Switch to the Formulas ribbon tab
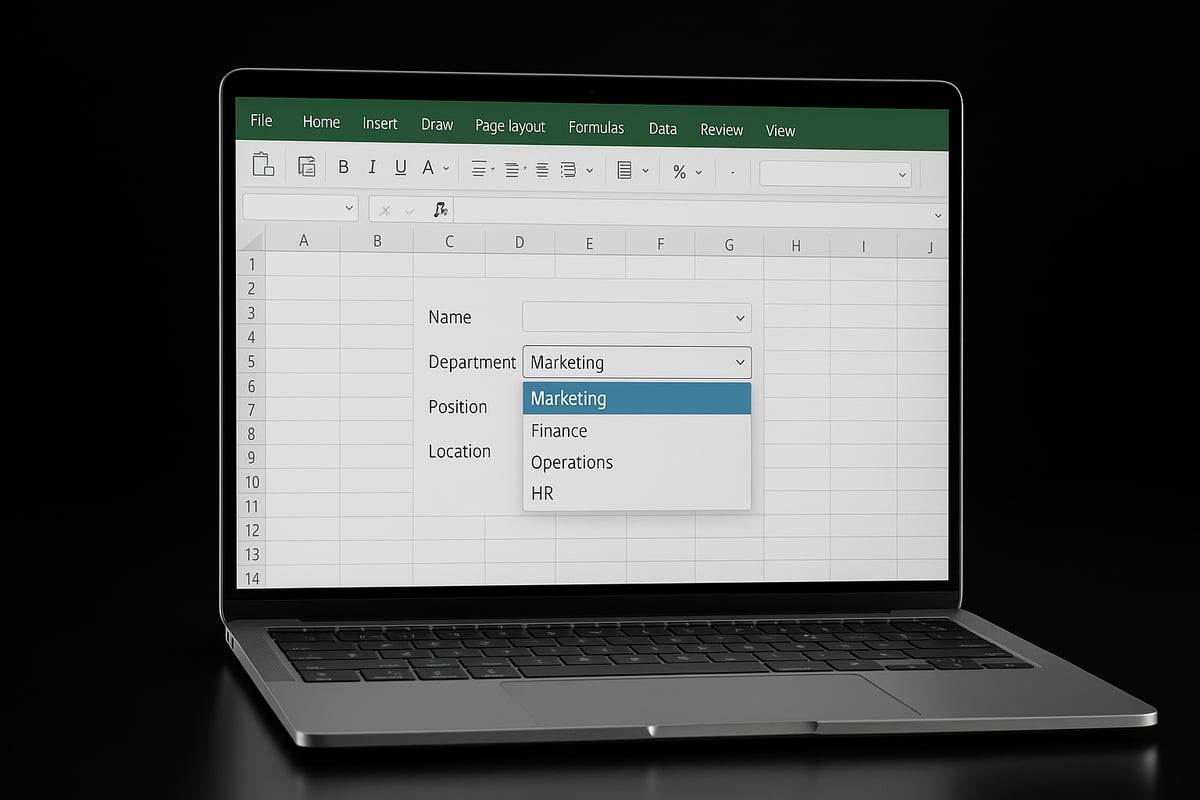Screen dimensions: 1200x800 (596, 127)
